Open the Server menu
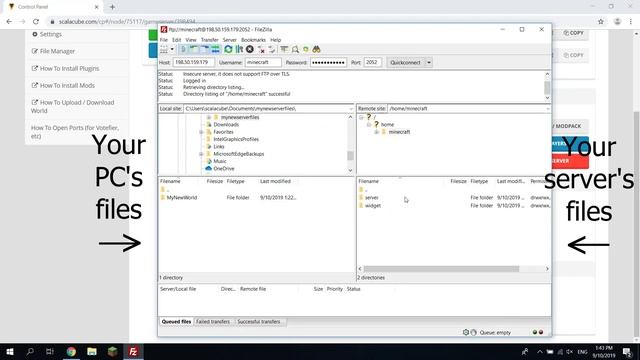640x360 pixels. pos(229,40)
